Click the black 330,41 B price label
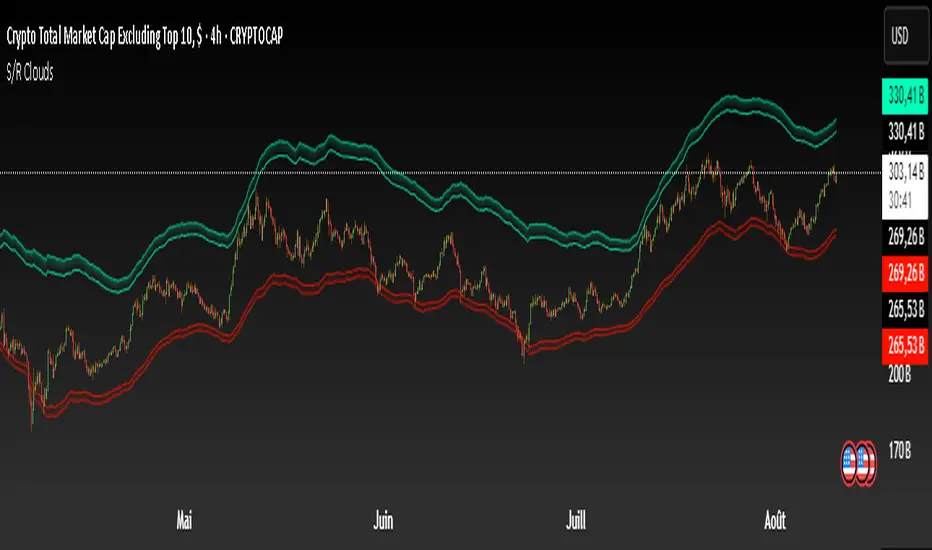 905,131
